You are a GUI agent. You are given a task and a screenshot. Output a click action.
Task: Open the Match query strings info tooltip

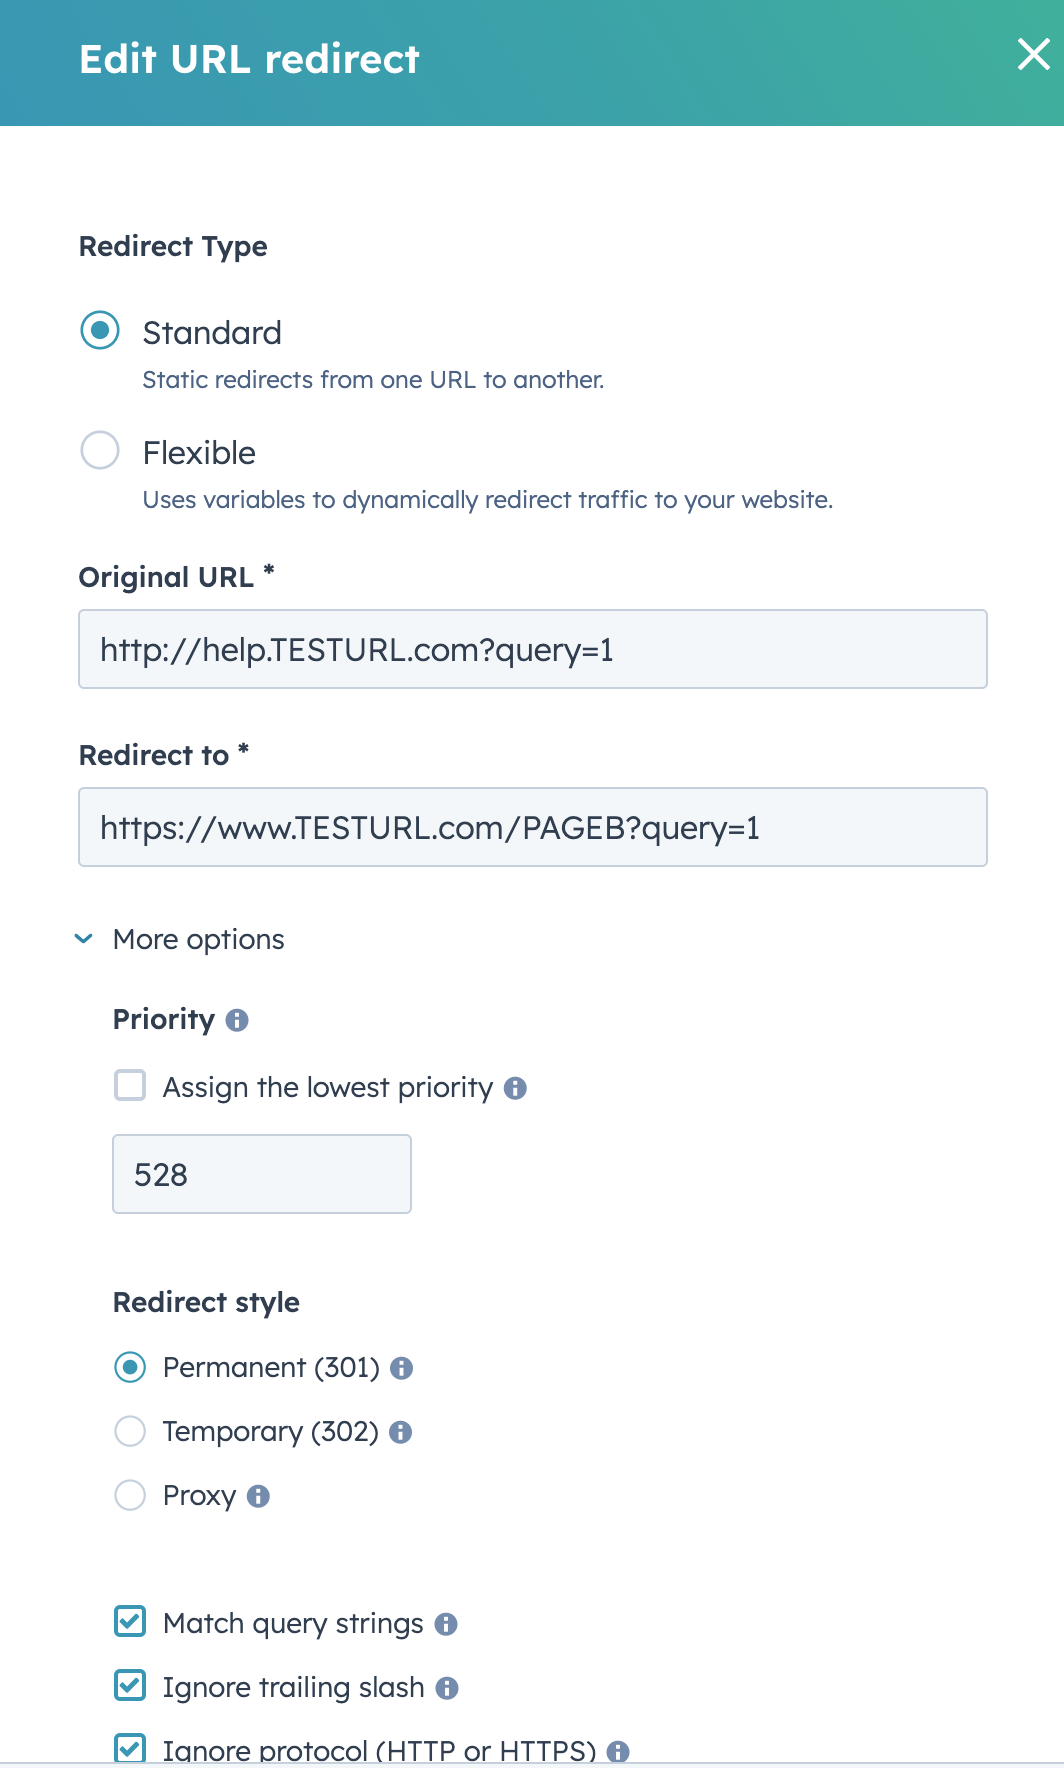coord(447,1623)
